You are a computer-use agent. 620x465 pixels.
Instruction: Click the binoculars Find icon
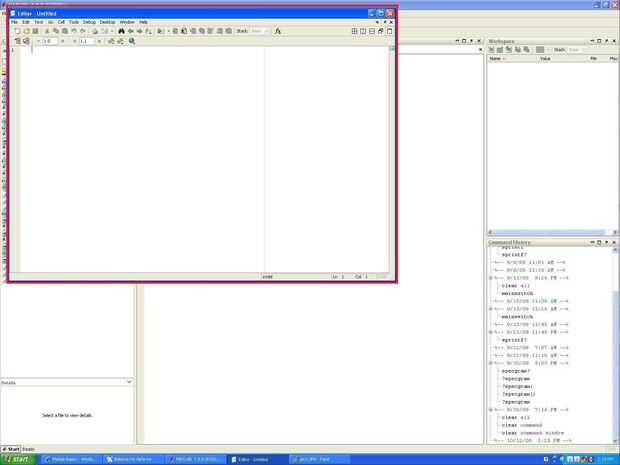[x=121, y=31]
